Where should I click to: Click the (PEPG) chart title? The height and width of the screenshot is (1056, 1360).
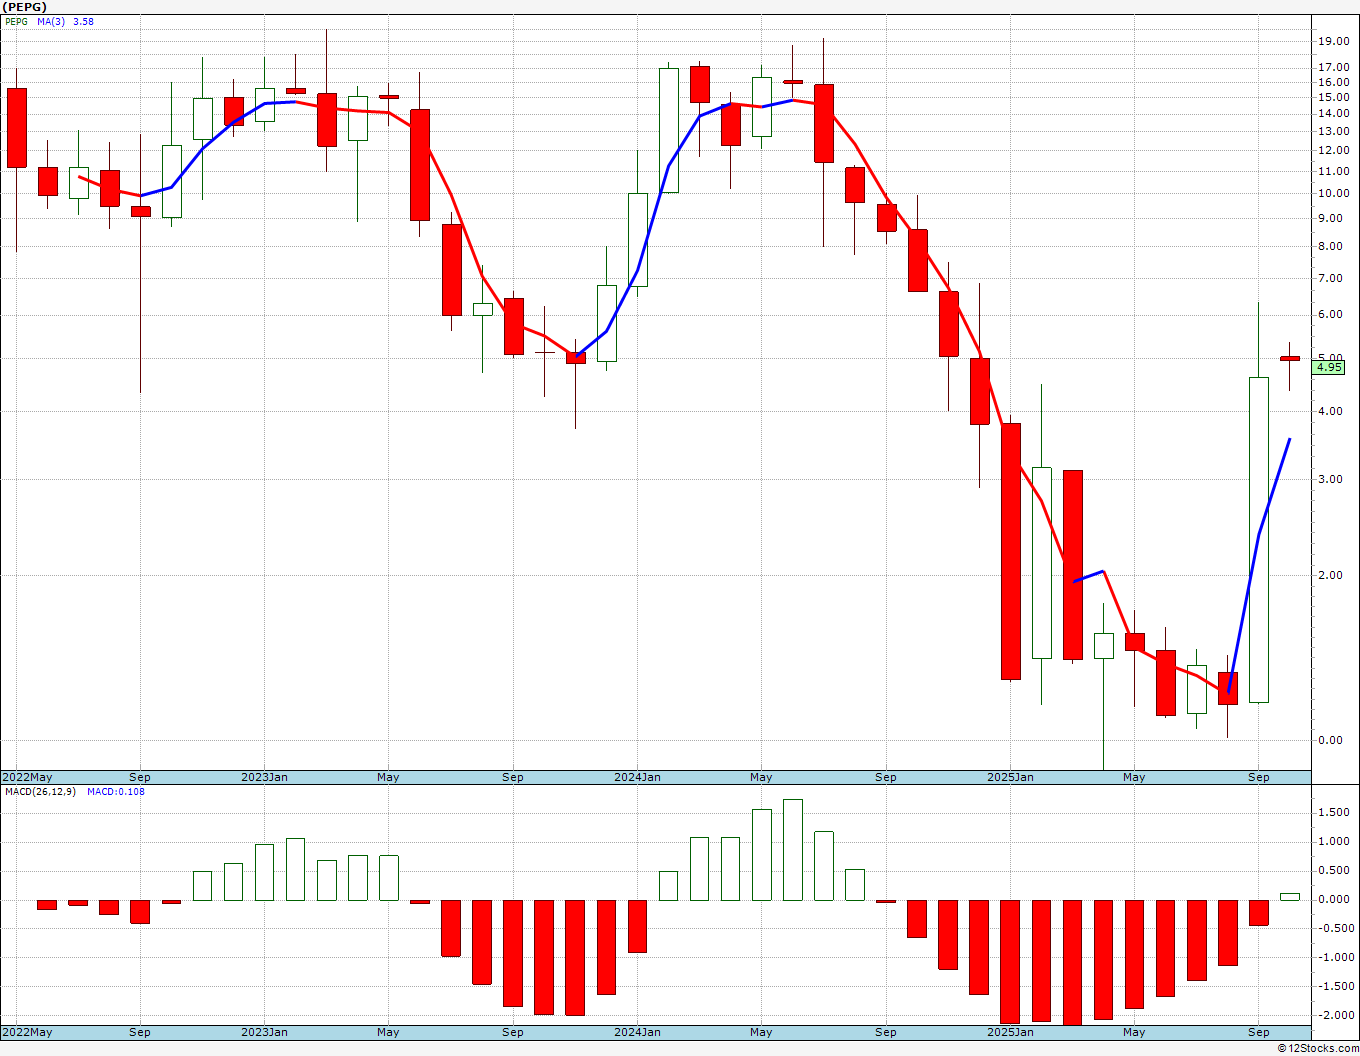24,7
